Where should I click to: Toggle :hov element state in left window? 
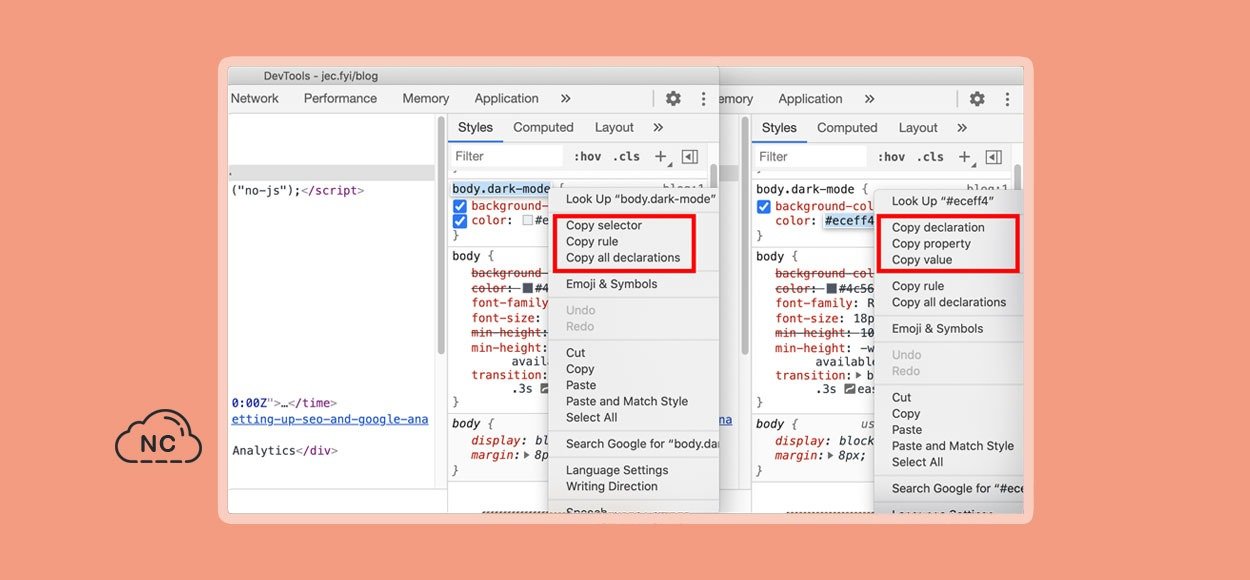(588, 156)
